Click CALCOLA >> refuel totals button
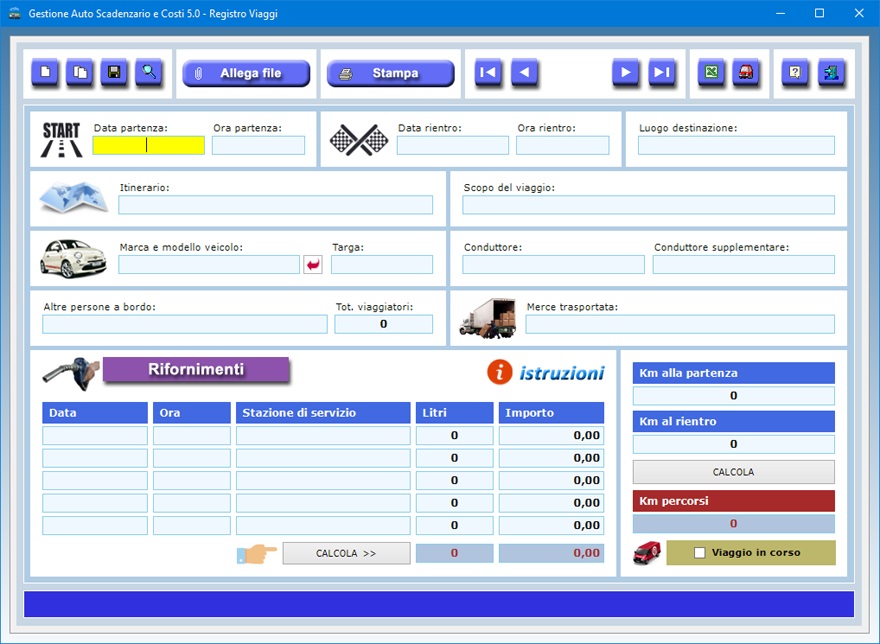Screen dimensions: 880x644 pos(346,553)
